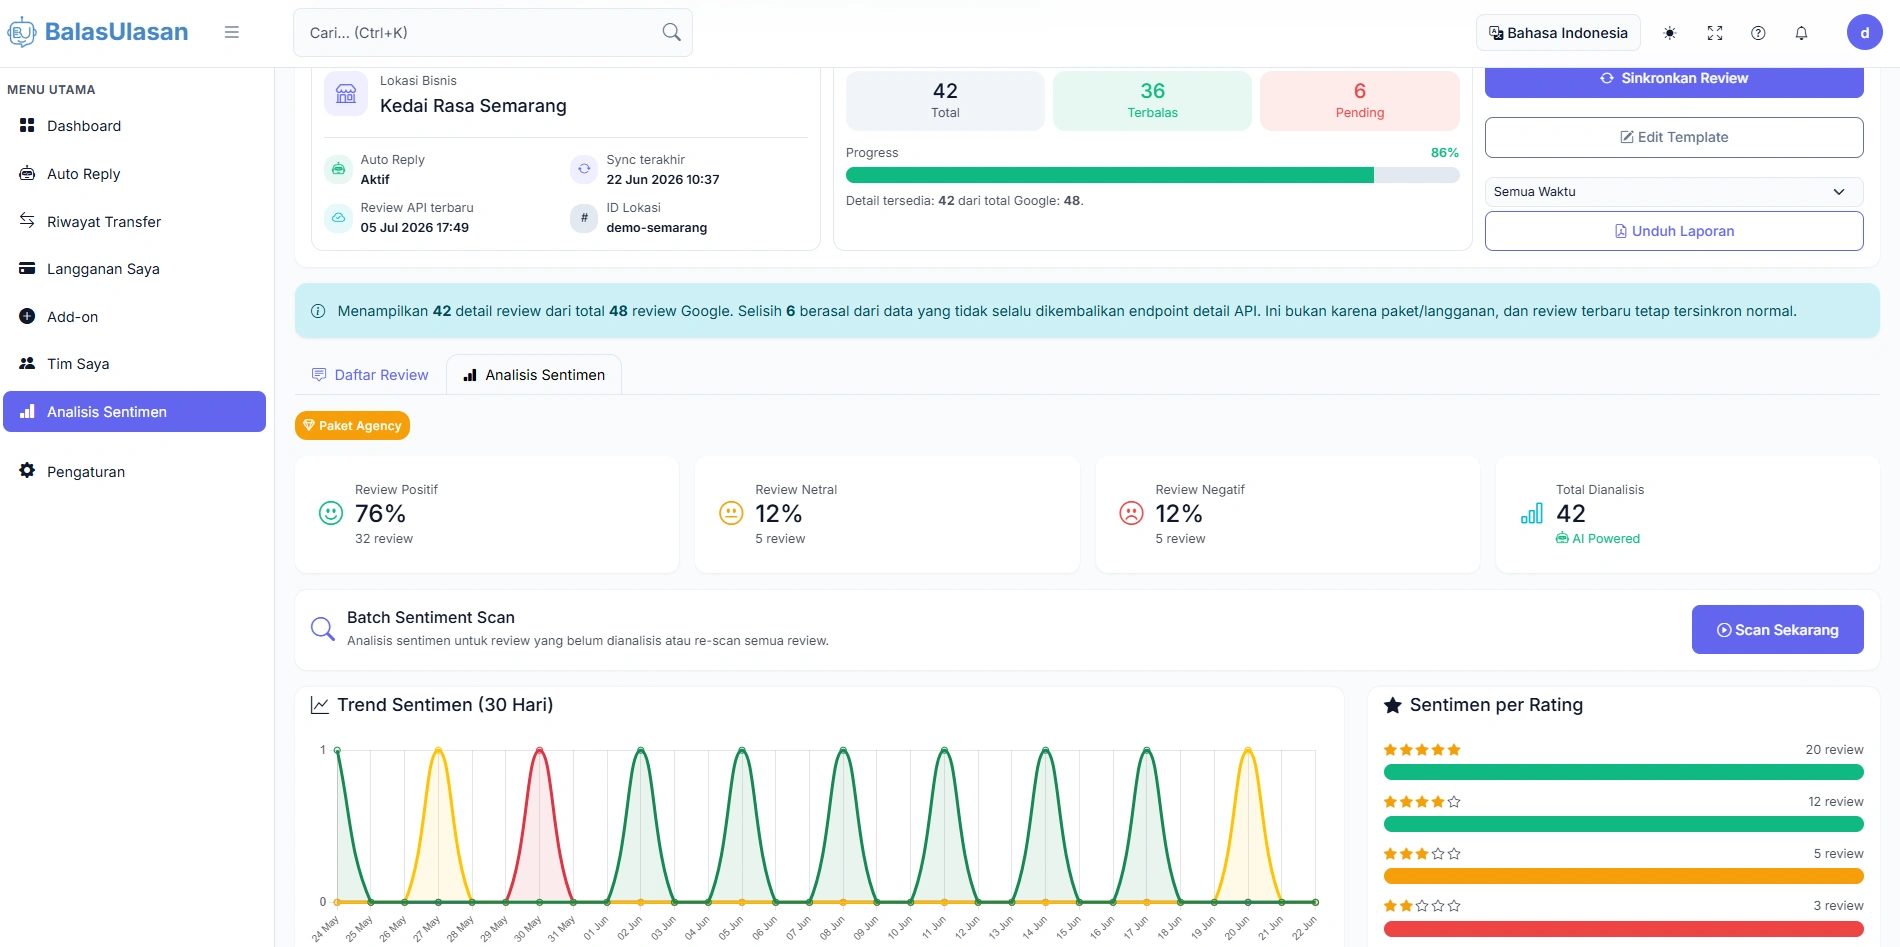This screenshot has height=947, width=1900.
Task: Select the Analisis Sentimen tab
Action: (x=534, y=375)
